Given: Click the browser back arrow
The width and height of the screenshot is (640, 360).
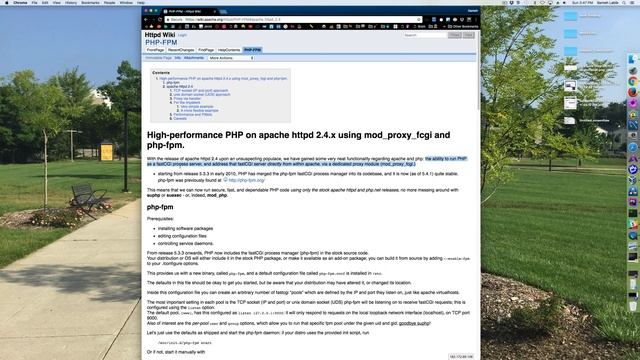Looking at the screenshot, I should coord(146,19).
